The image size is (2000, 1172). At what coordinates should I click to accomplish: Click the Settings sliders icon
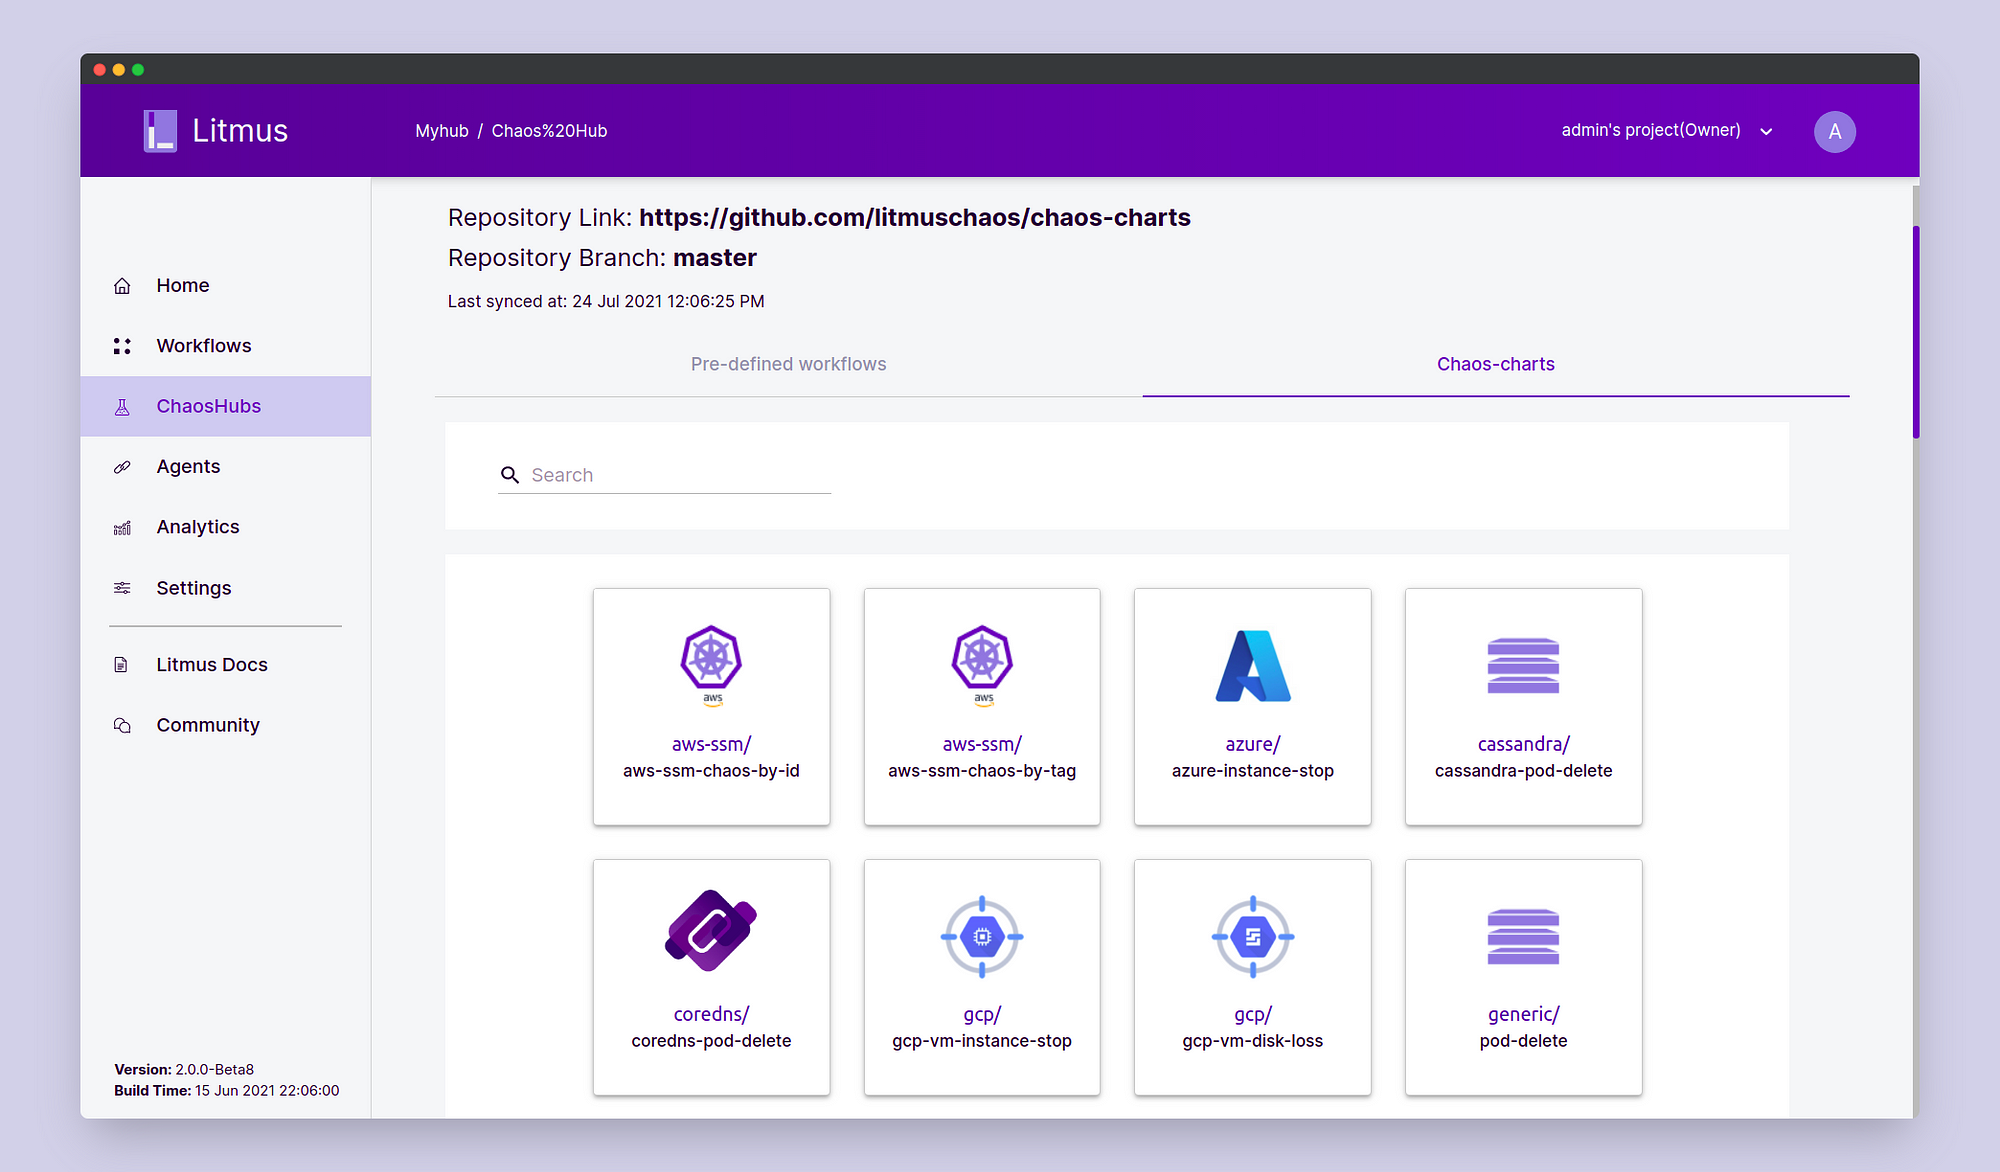[122, 588]
